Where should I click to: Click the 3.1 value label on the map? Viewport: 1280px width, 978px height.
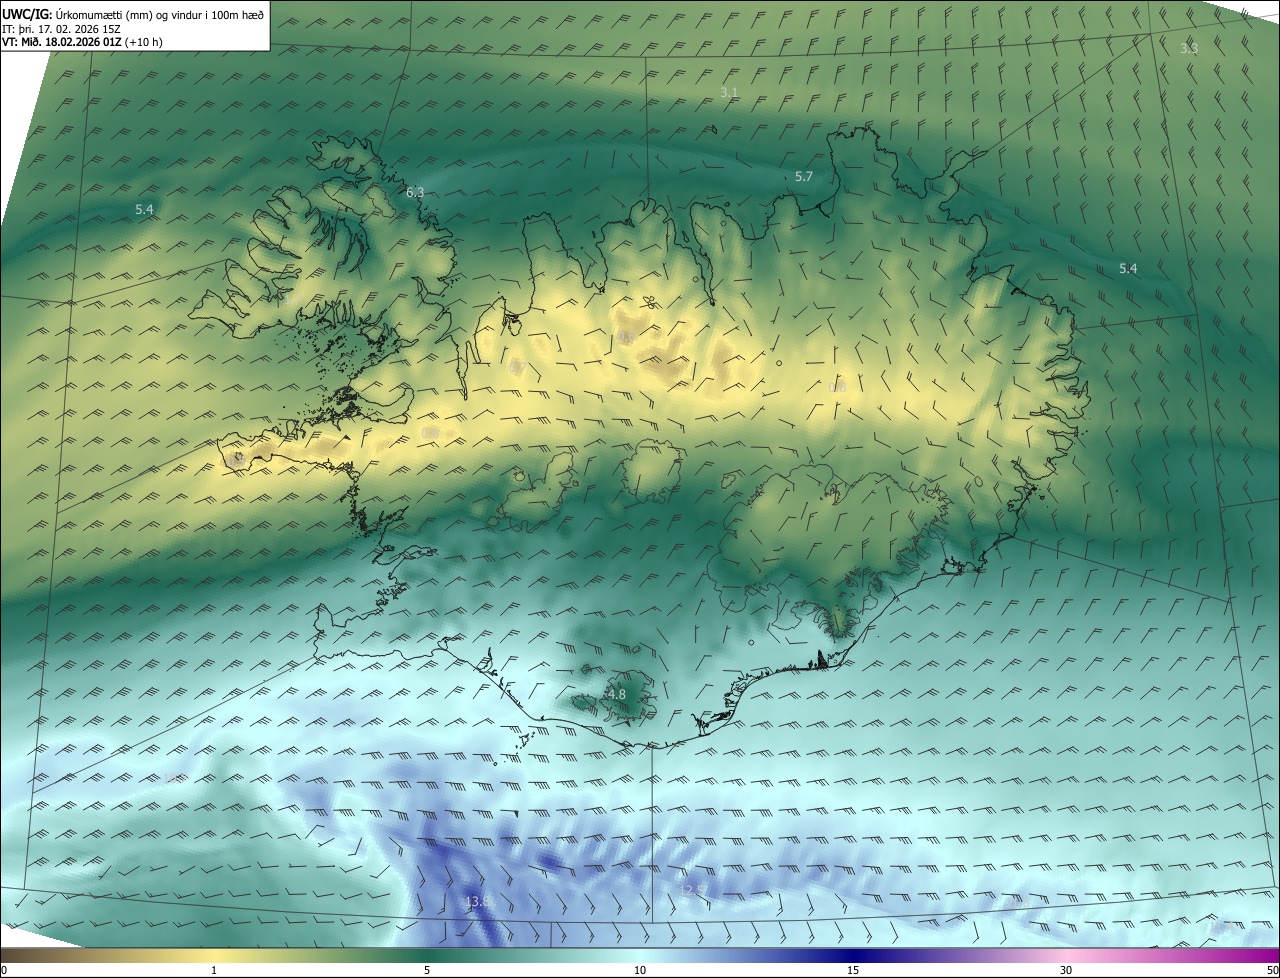729,92
